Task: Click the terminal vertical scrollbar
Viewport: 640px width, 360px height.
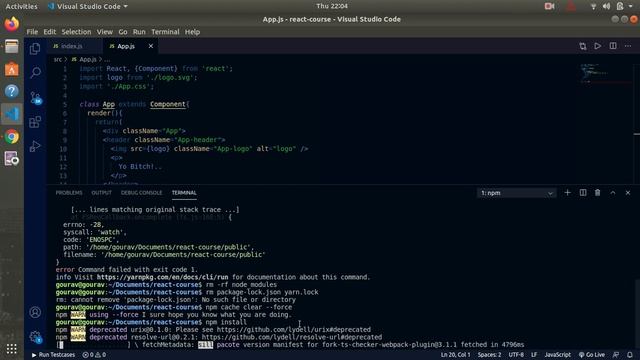Action: coord(637,313)
